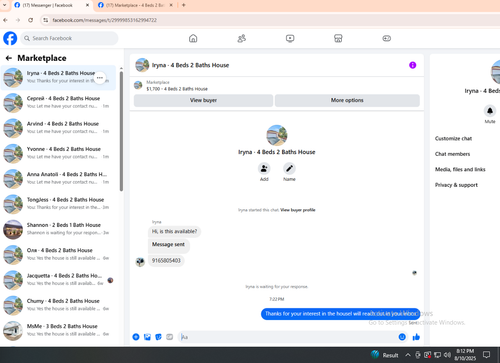Open Оля - 4 Beds 2 Baths House chat
500x363 pixels.
pyautogui.click(x=58, y=255)
